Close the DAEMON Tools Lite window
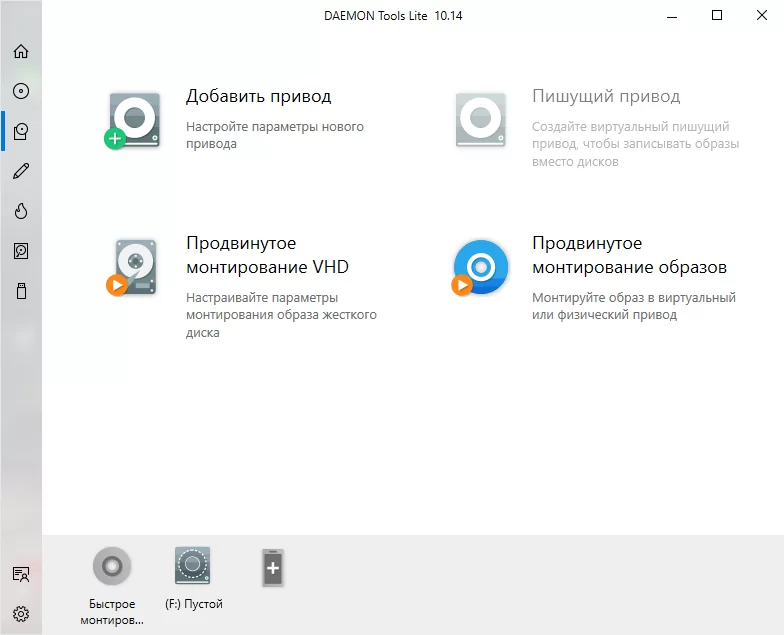Viewport: 784px width, 635px height. pos(762,16)
